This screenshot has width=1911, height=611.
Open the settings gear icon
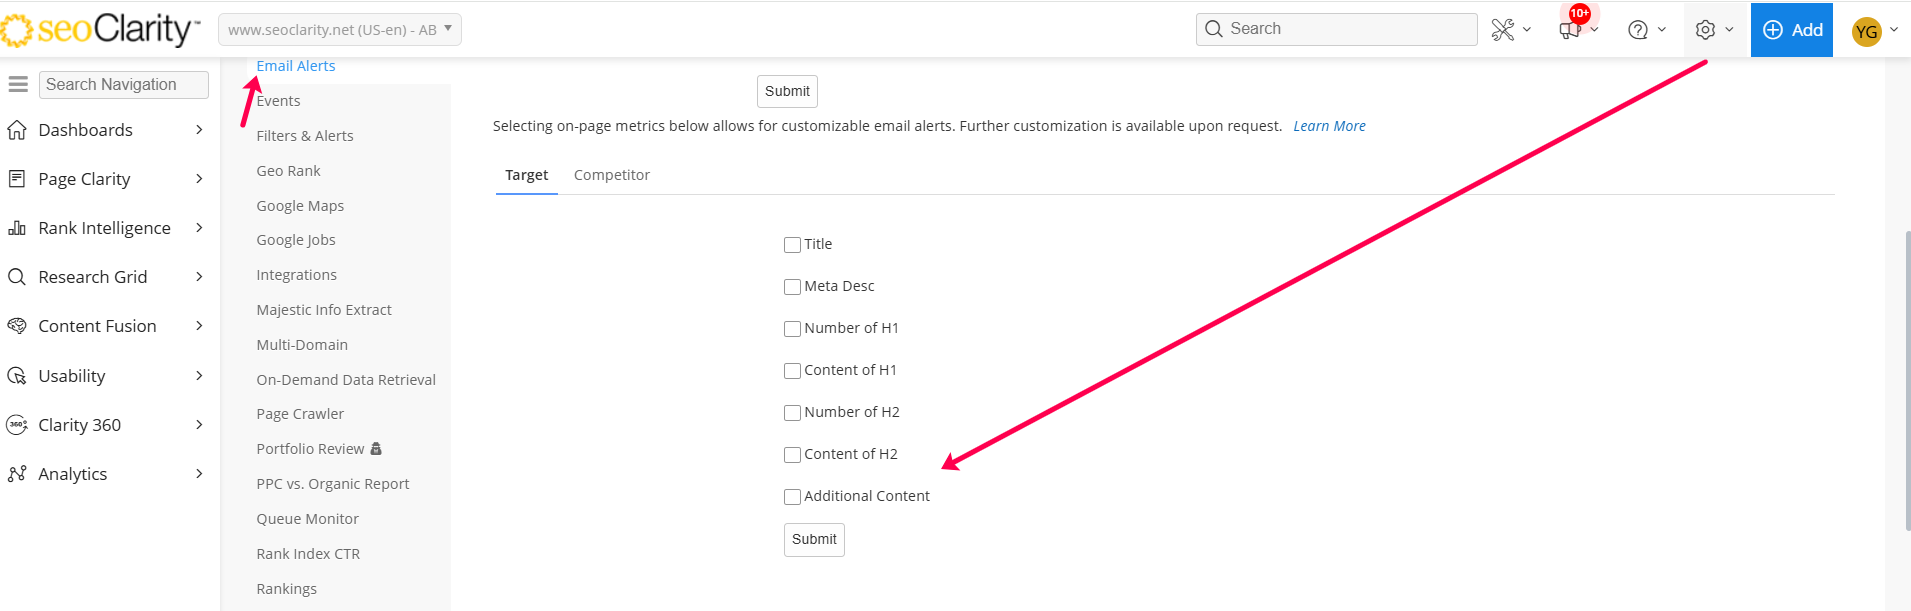click(1706, 30)
